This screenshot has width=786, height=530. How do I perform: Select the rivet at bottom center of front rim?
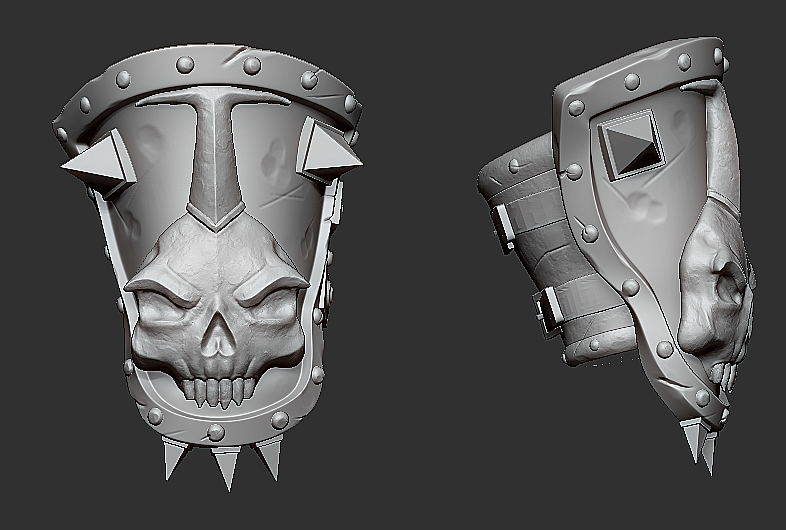[x=216, y=432]
